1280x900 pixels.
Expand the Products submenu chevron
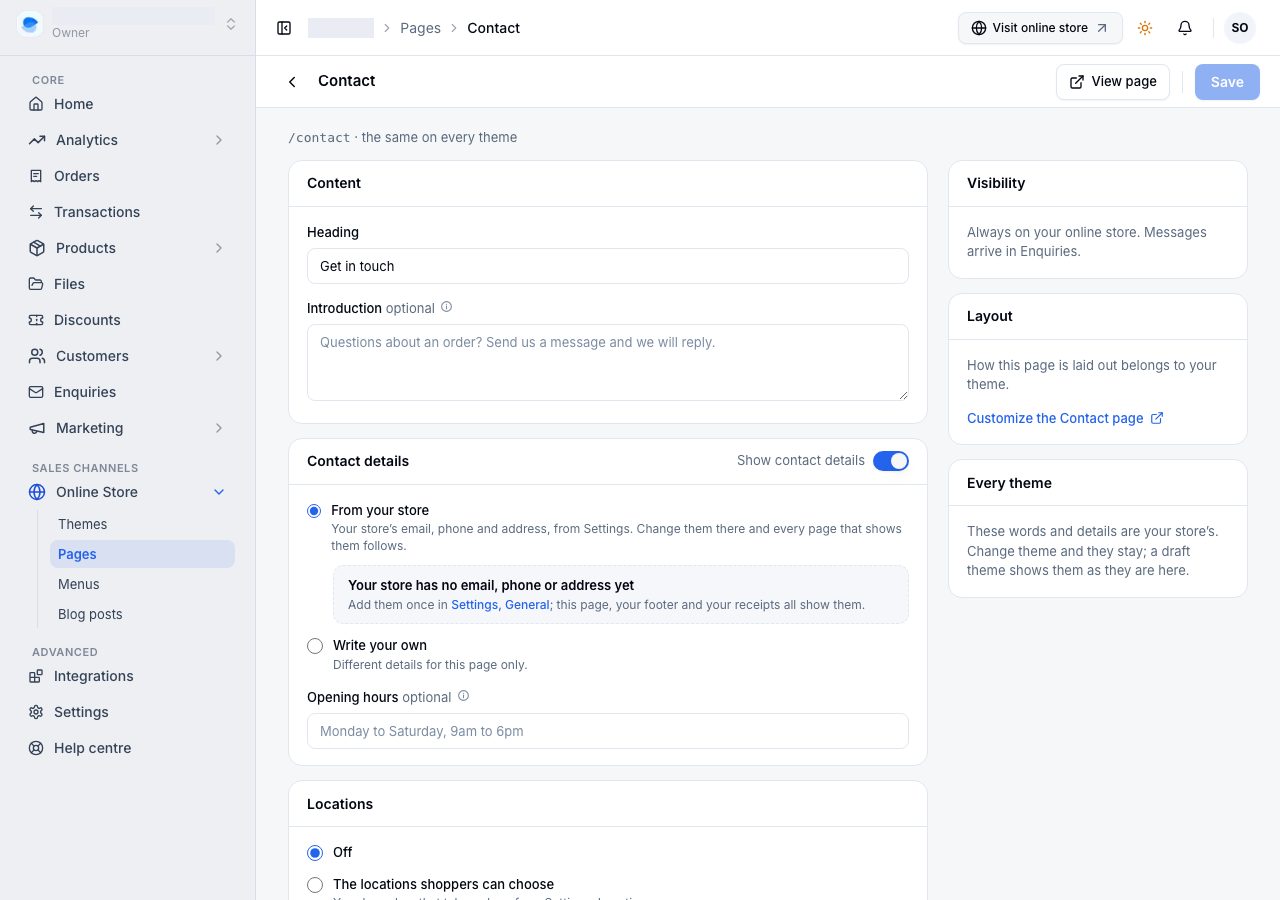[x=219, y=248]
